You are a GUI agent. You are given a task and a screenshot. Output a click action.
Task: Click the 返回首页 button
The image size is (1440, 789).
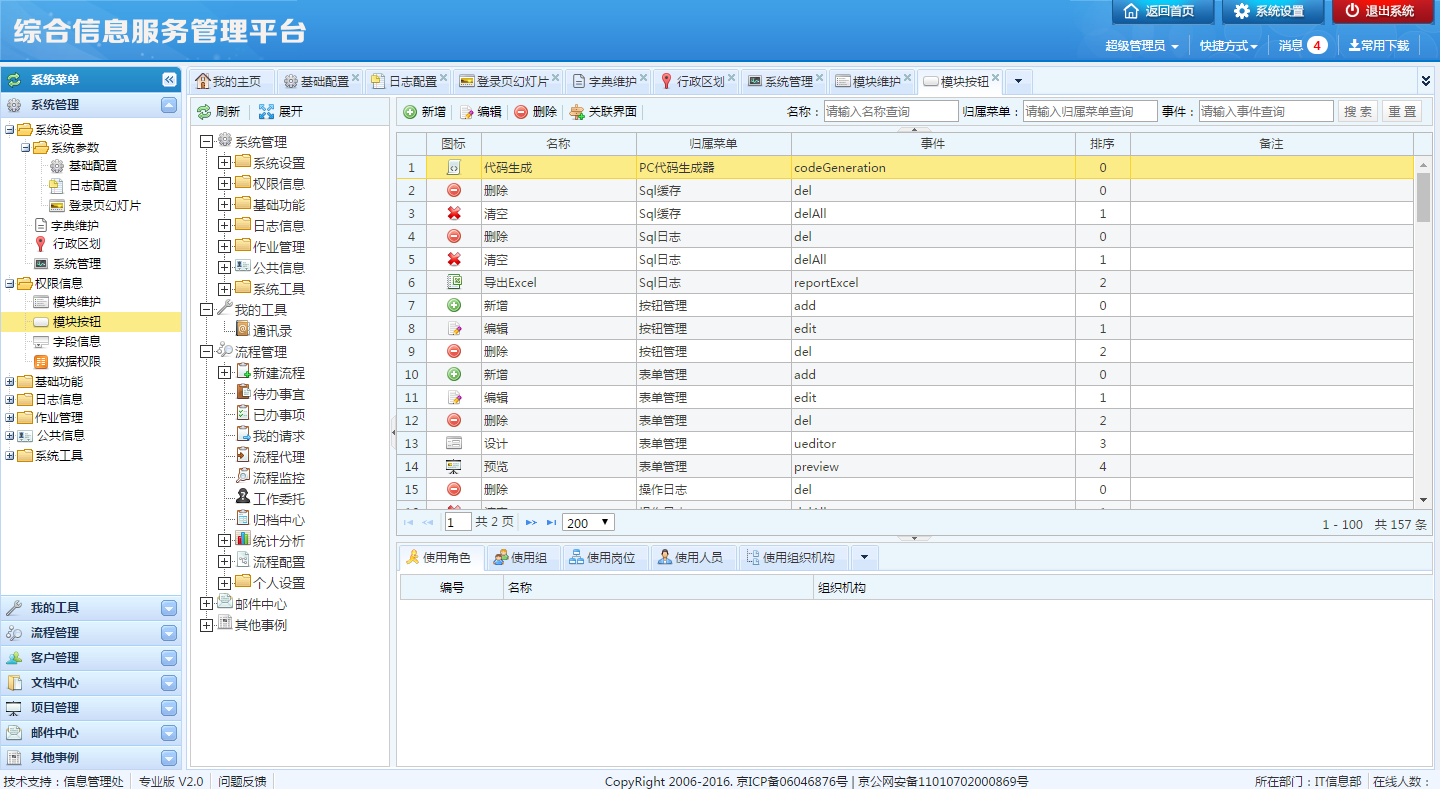1162,11
